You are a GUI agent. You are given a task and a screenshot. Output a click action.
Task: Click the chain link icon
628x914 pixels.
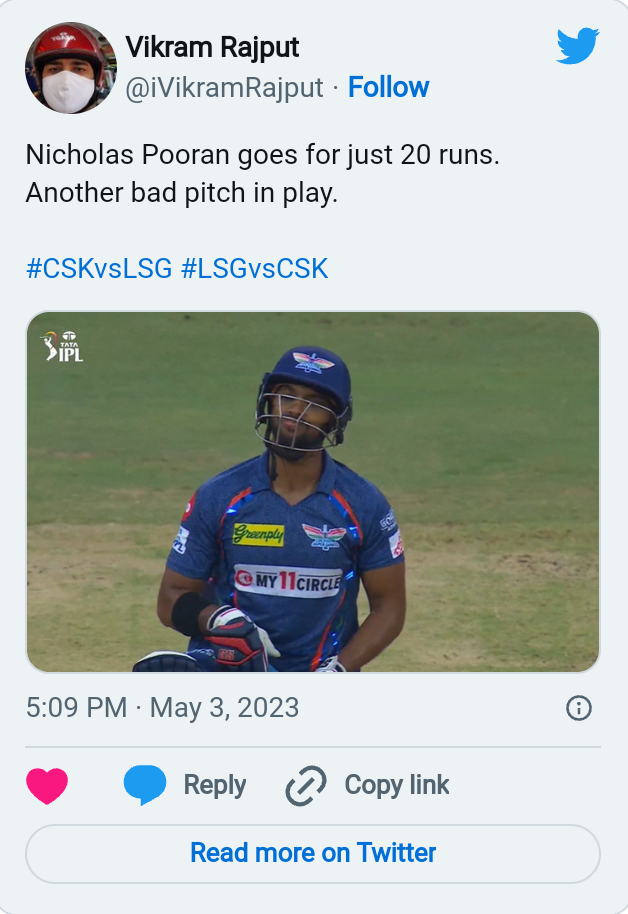click(x=306, y=786)
